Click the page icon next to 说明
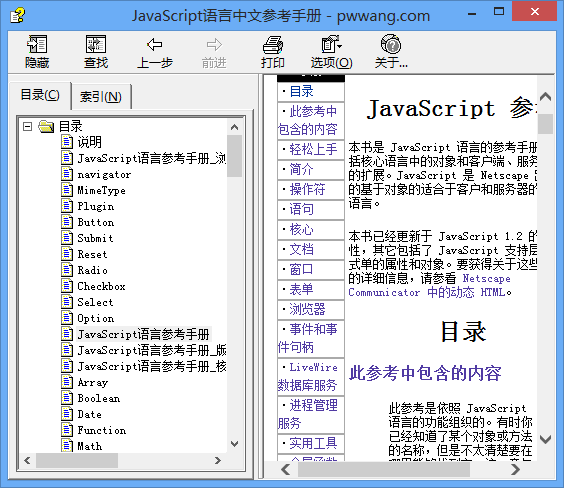The height and width of the screenshot is (488, 564). (x=67, y=142)
